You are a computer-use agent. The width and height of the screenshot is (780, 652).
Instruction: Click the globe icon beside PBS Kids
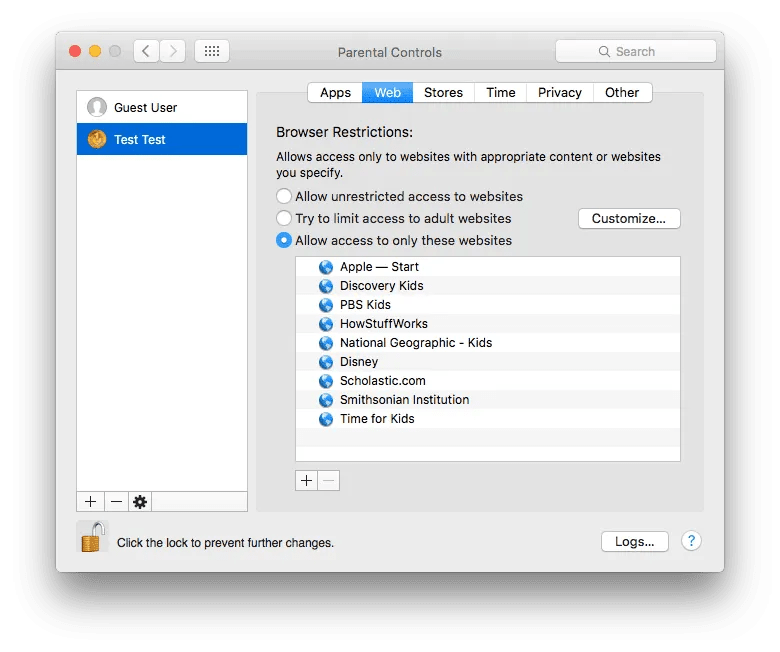(326, 305)
